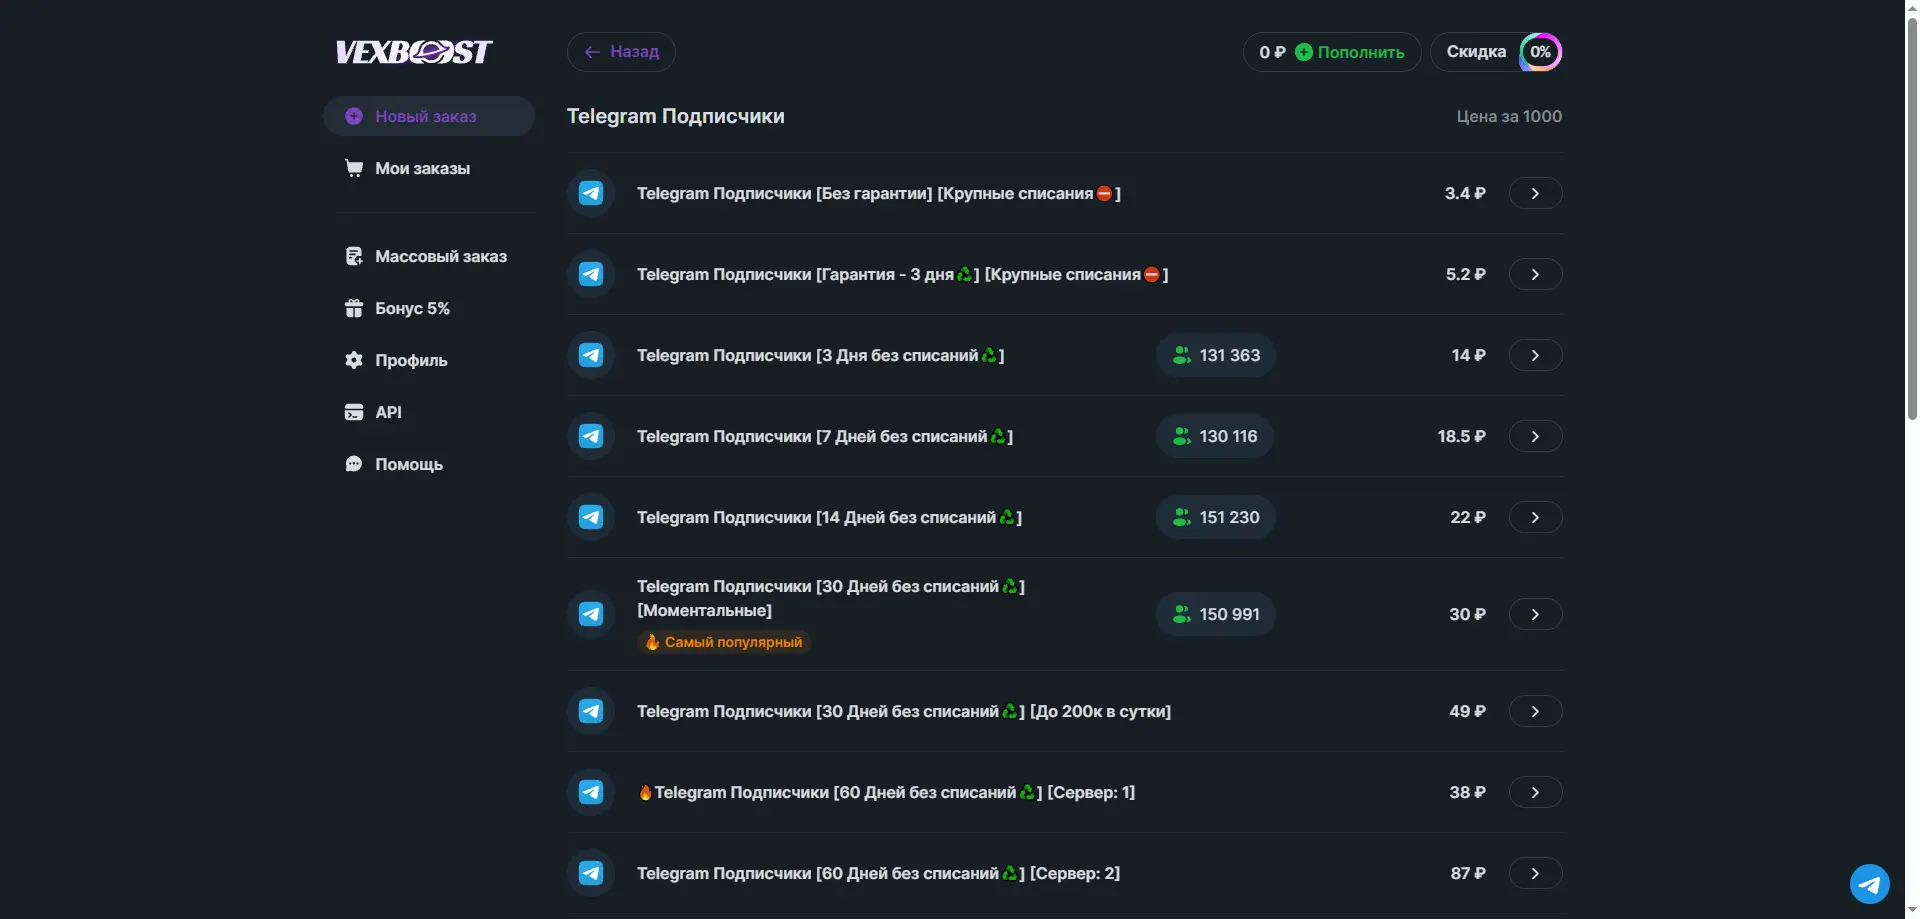Image resolution: width=1920 pixels, height=919 pixels.
Task: Click the Самый популярный badge
Action: click(724, 642)
